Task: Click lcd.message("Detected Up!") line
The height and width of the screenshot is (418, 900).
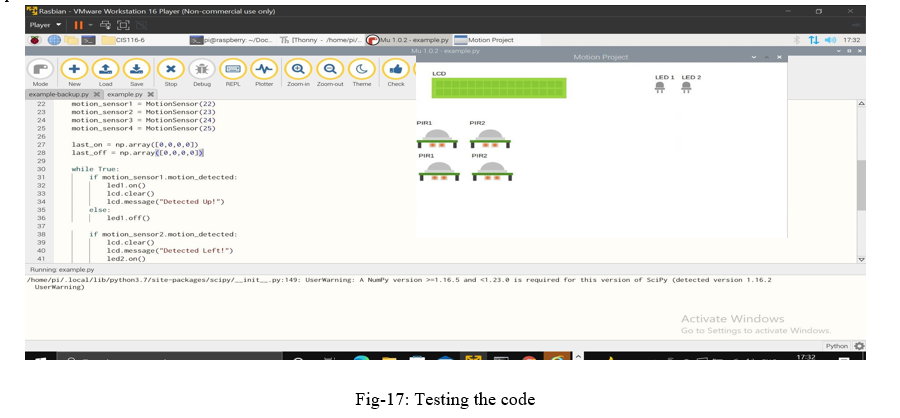Action: (165, 202)
